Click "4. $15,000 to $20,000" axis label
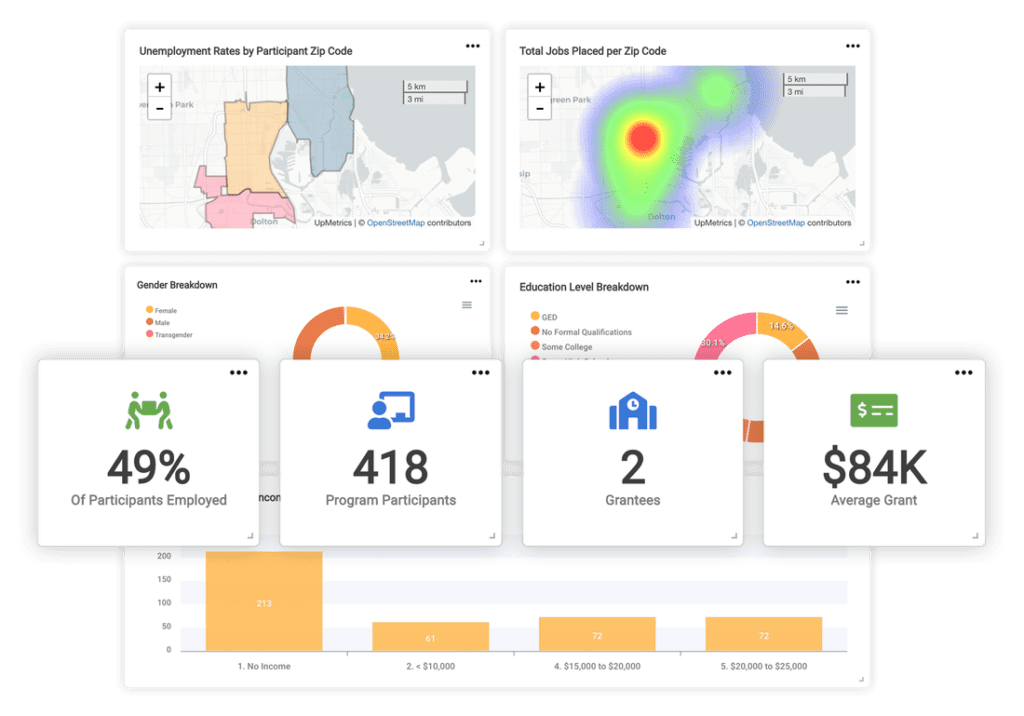This screenshot has width=1024, height=716. tap(597, 666)
